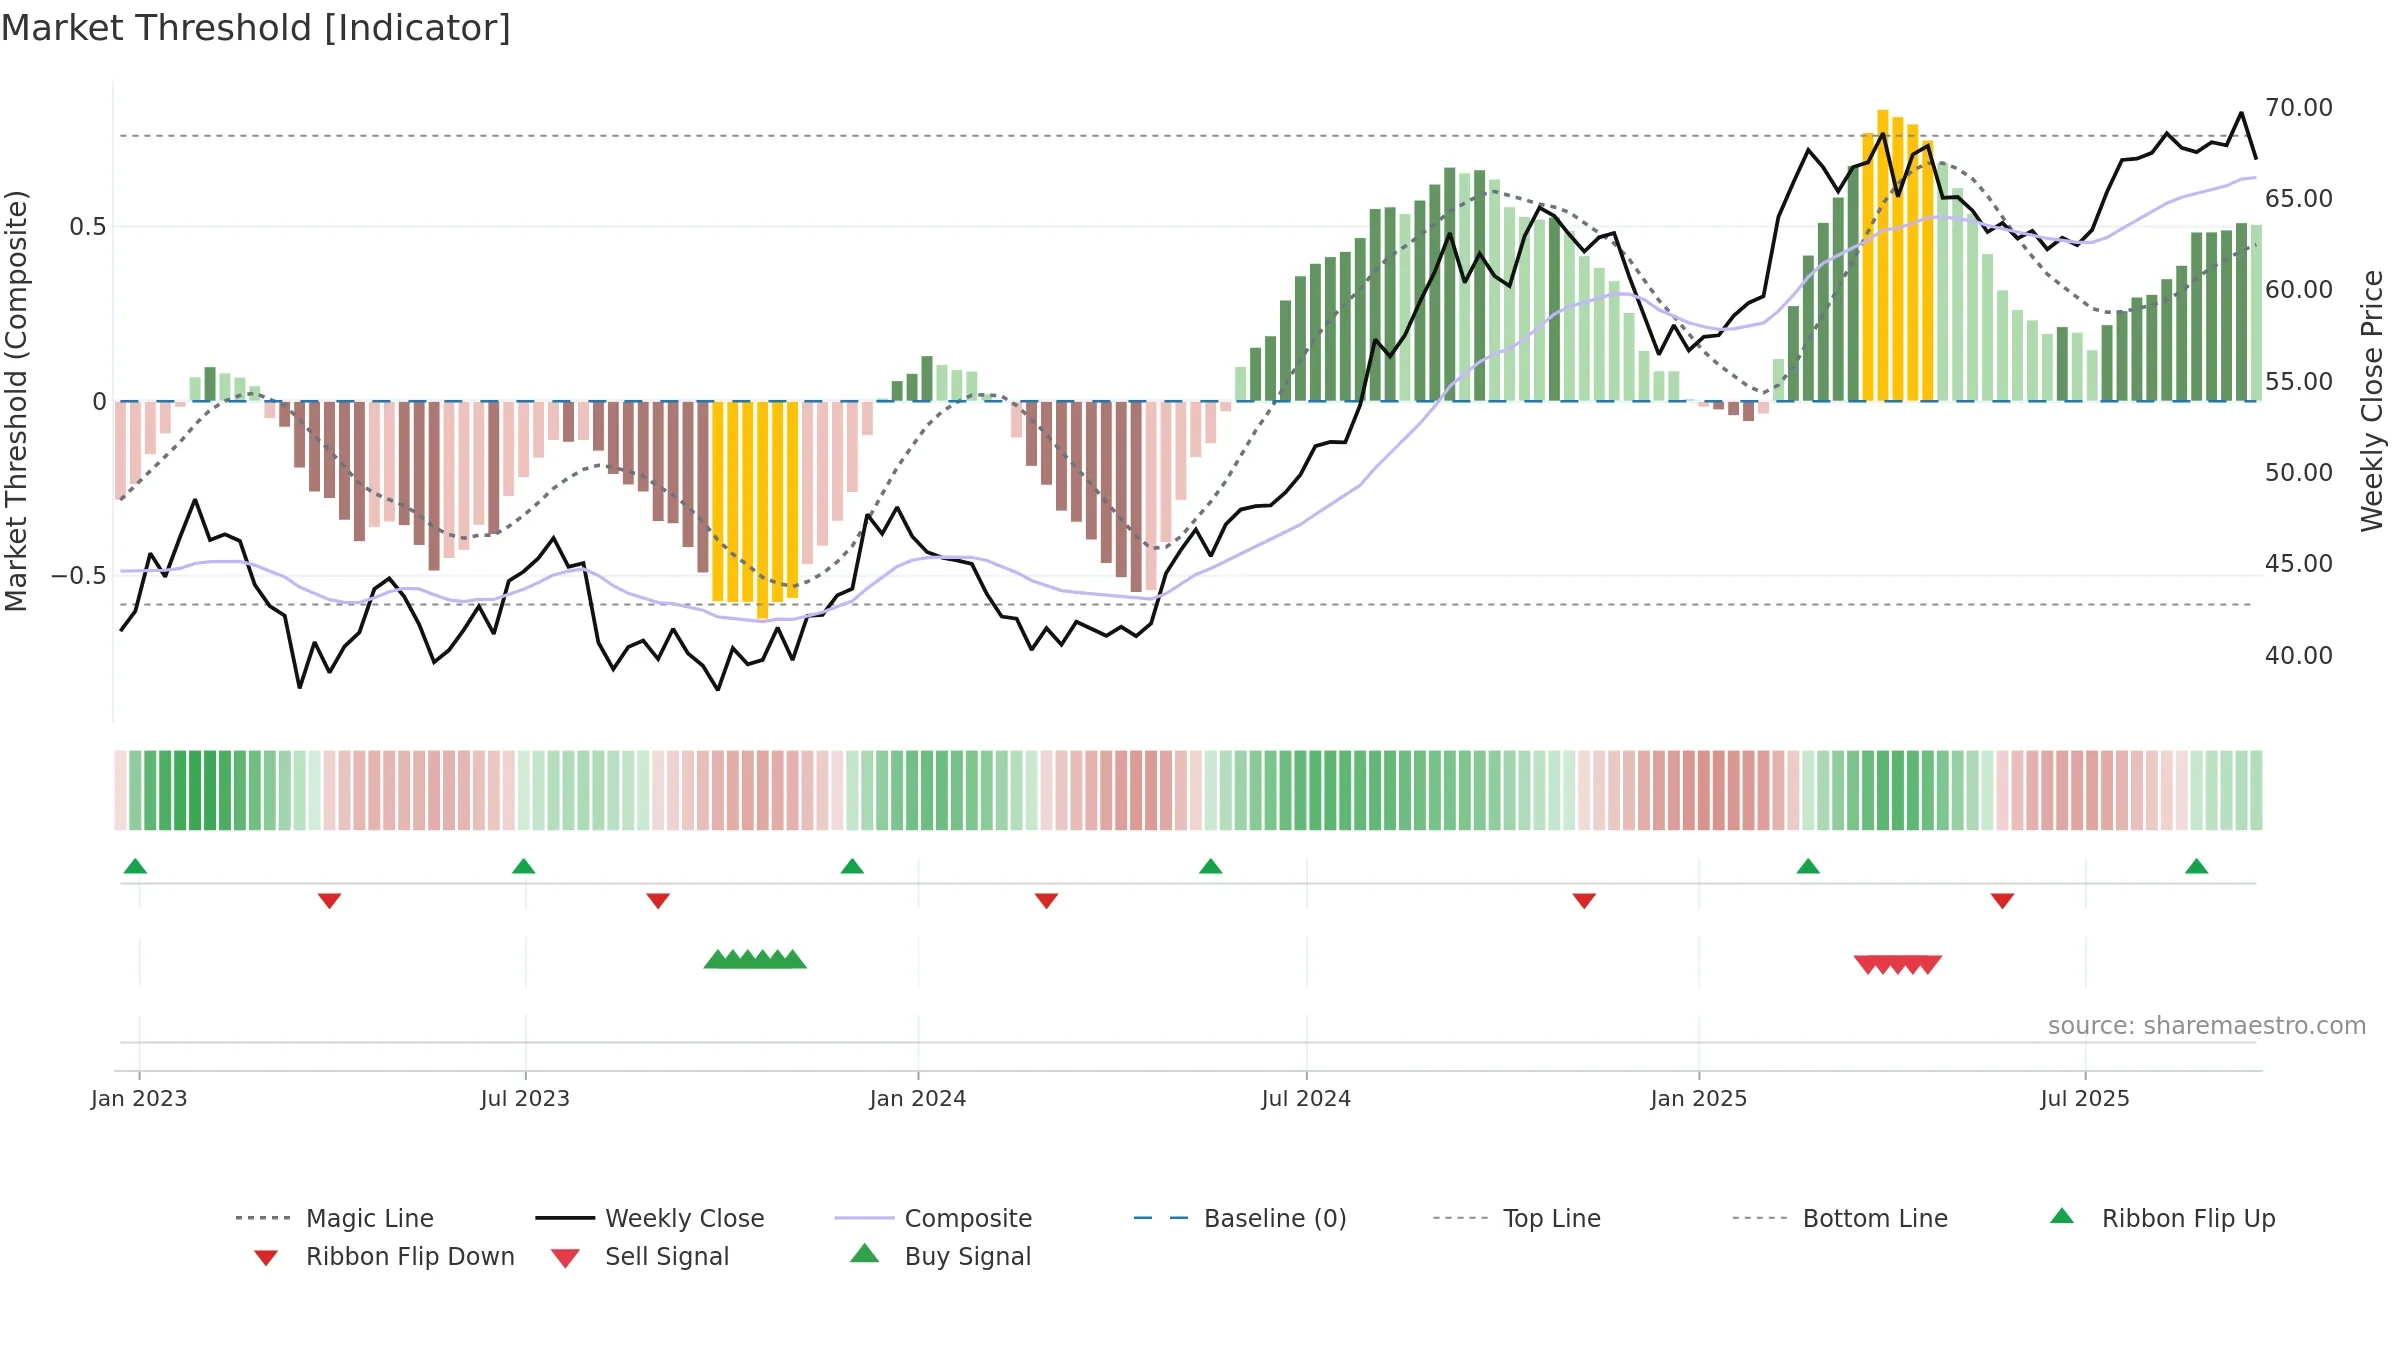2400x1350 pixels.
Task: Click the last ribbon flip up marker after Jul 2025
Action: (x=2196, y=866)
